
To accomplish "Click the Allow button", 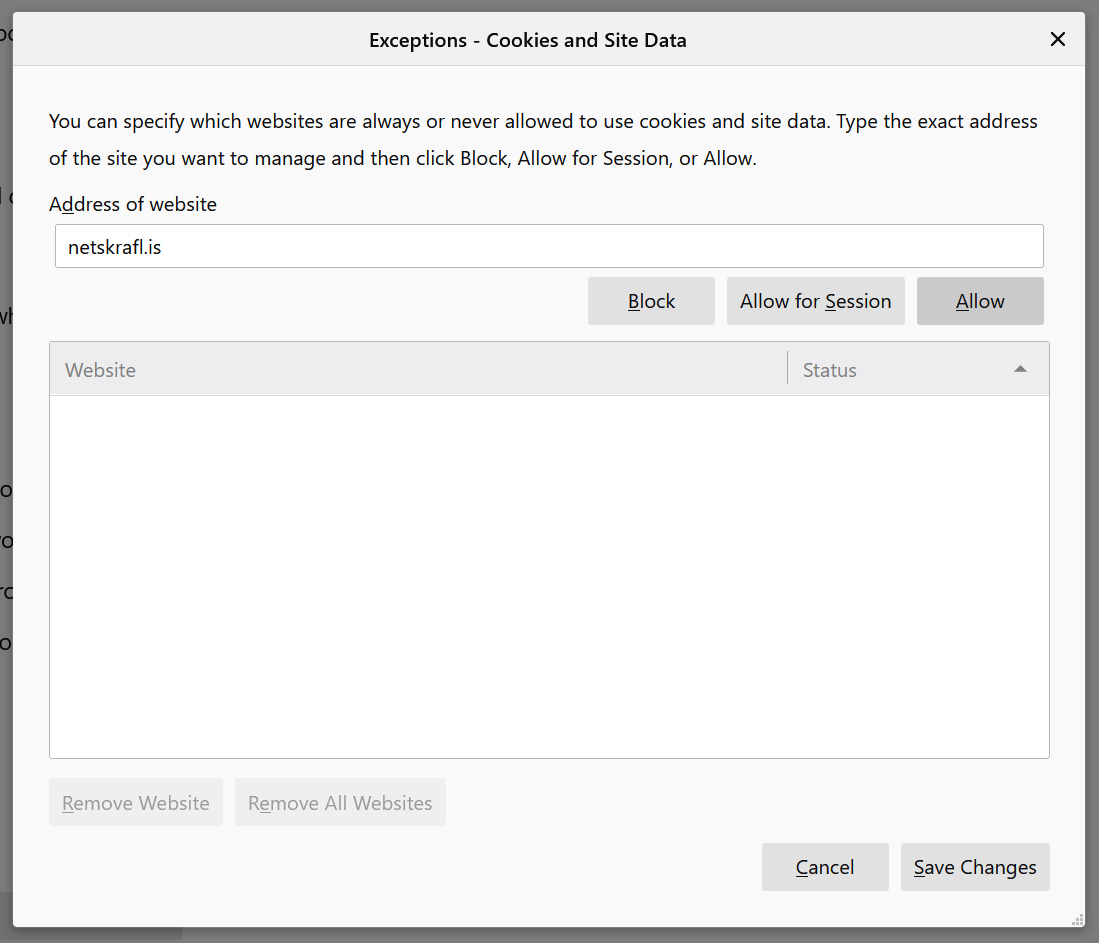I will [979, 301].
